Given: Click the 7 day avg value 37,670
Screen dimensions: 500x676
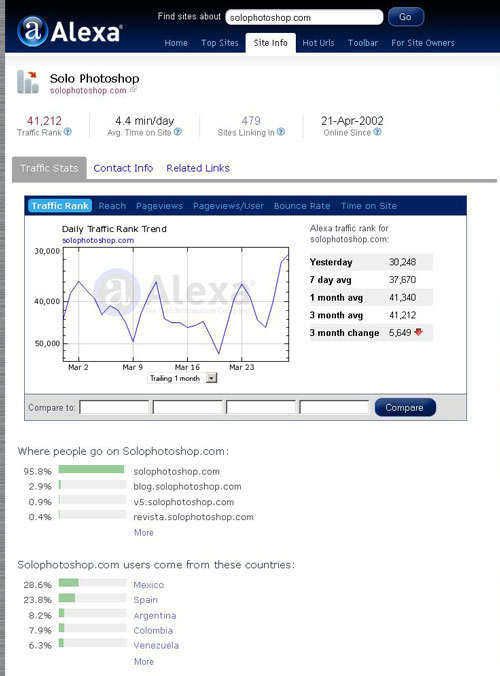Looking at the screenshot, I should tap(403, 279).
